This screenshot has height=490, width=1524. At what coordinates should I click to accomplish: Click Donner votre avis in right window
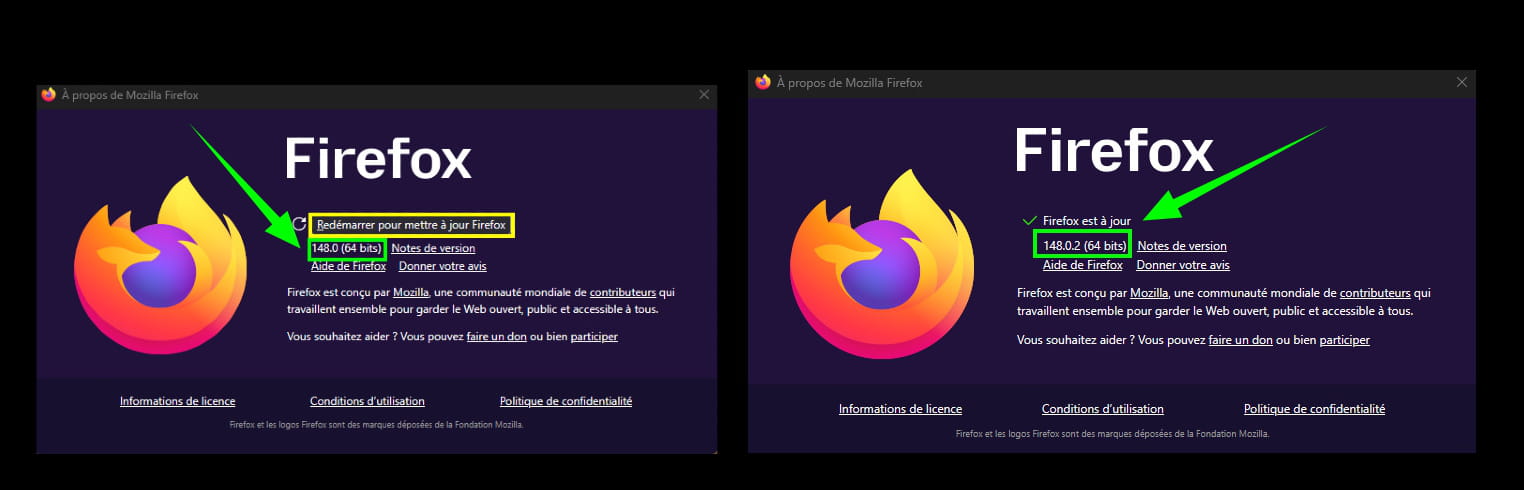[1183, 265]
